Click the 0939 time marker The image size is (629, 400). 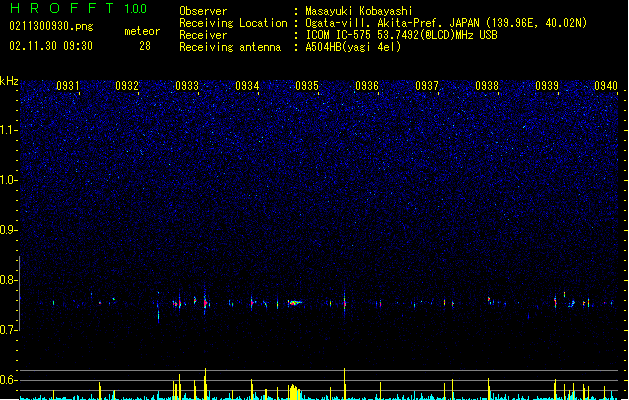click(x=547, y=86)
